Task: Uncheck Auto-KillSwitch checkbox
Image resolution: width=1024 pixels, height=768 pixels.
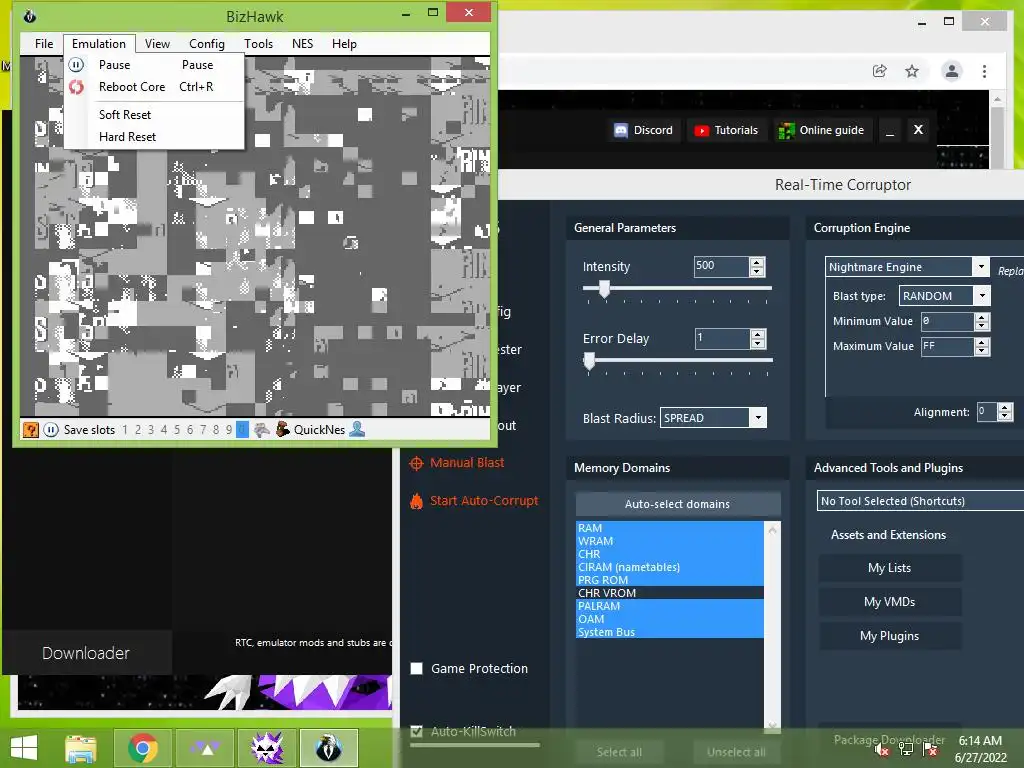Action: coord(417,731)
